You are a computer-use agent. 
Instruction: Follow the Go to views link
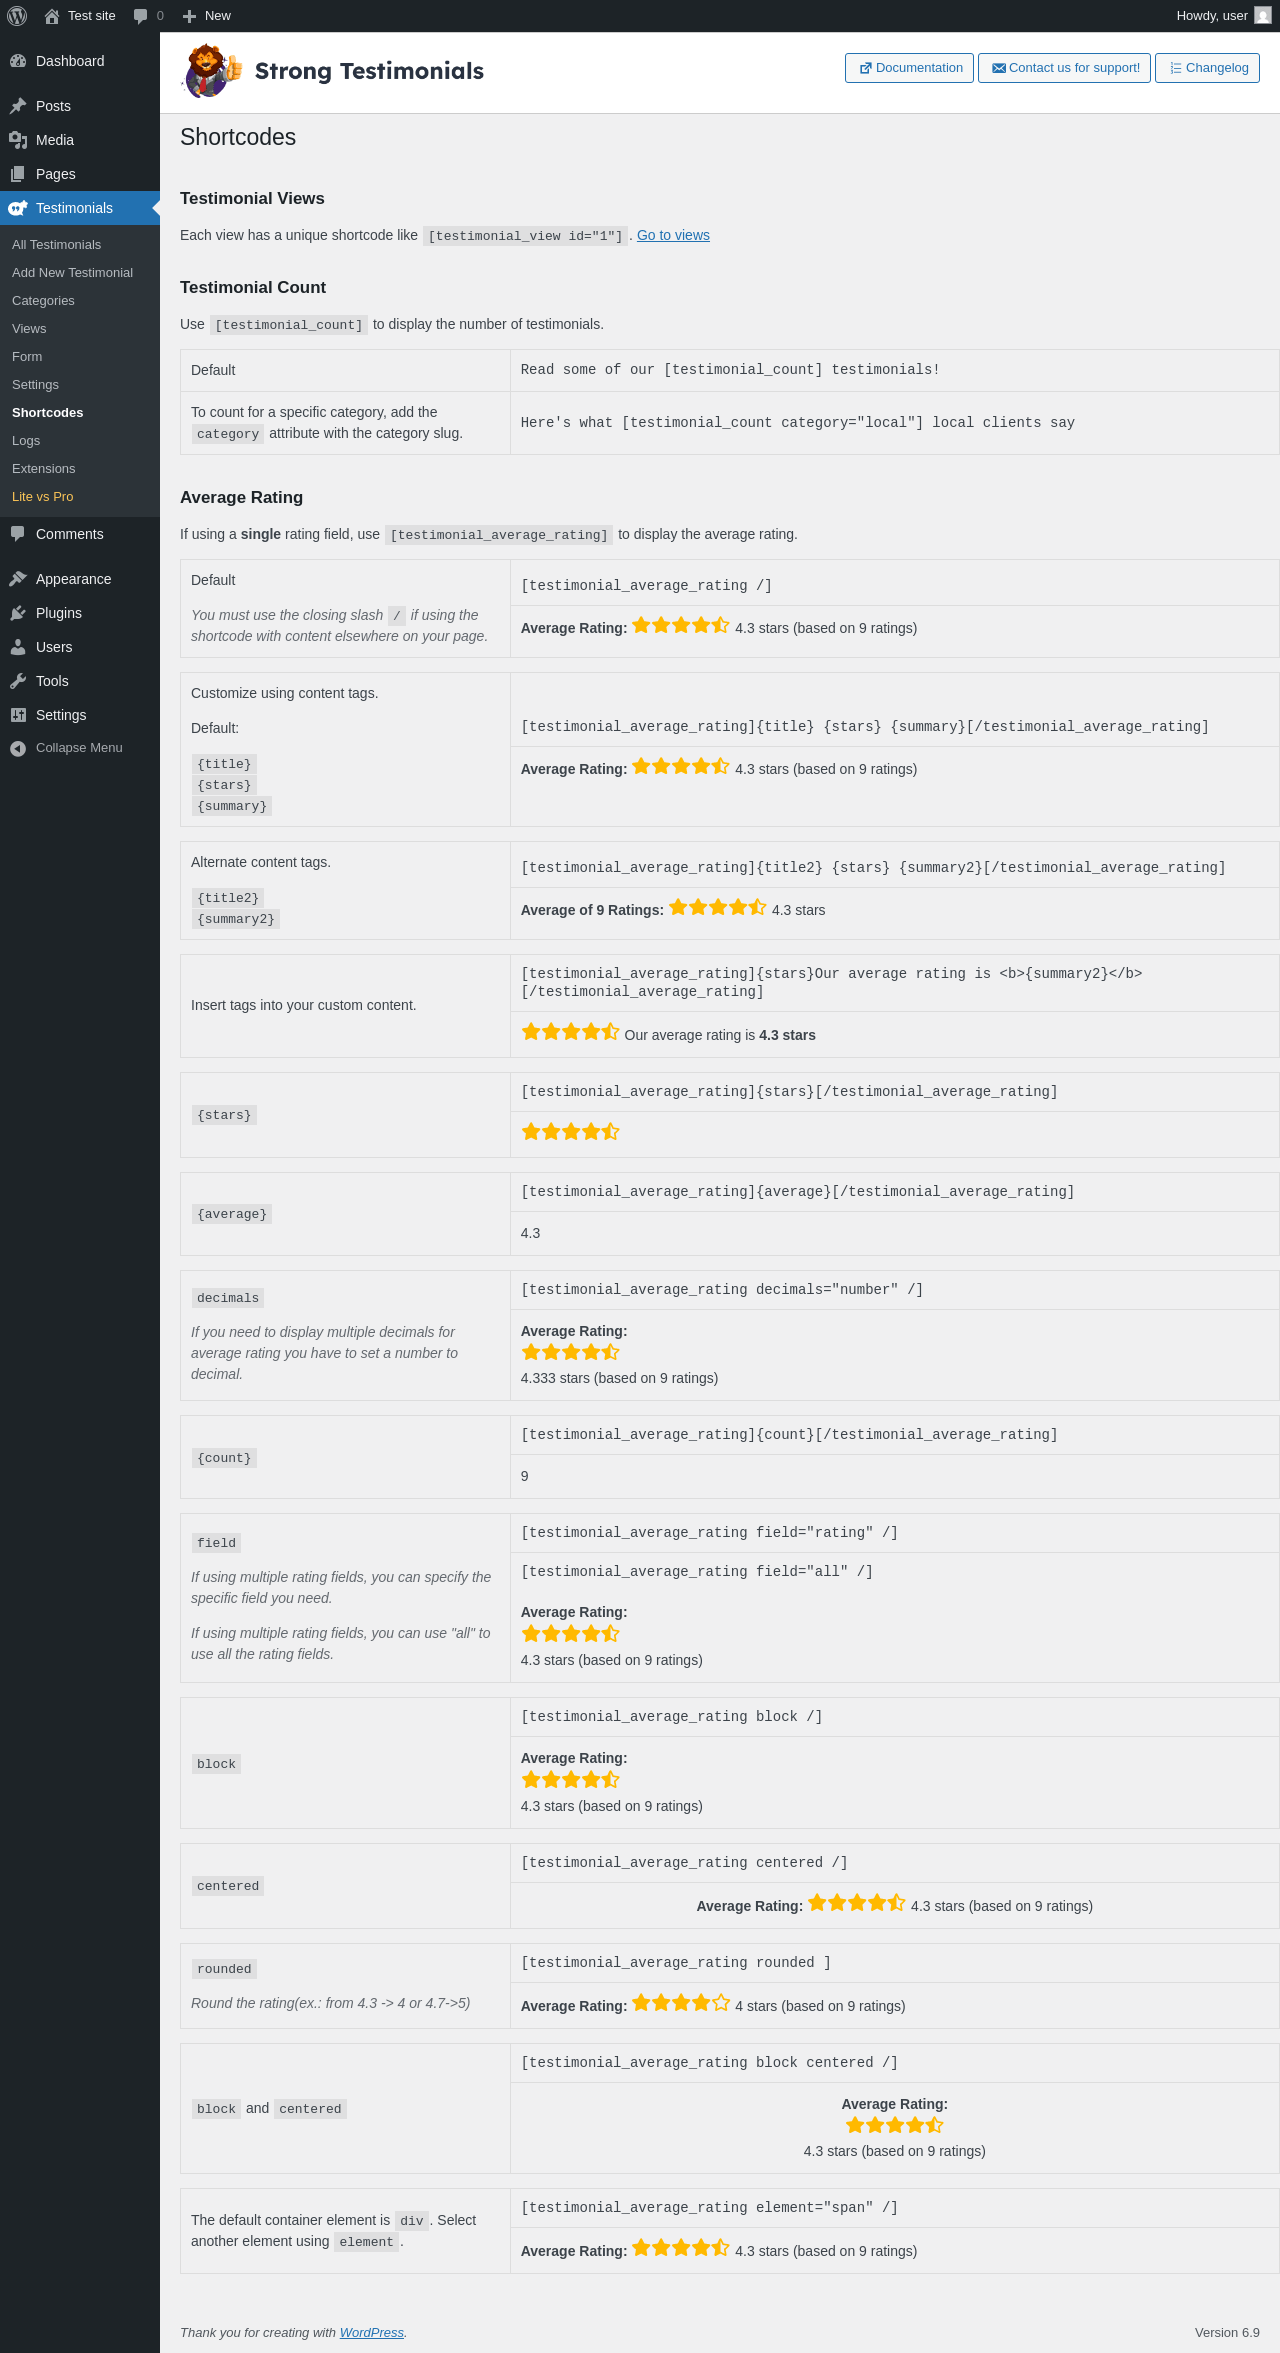coord(673,236)
